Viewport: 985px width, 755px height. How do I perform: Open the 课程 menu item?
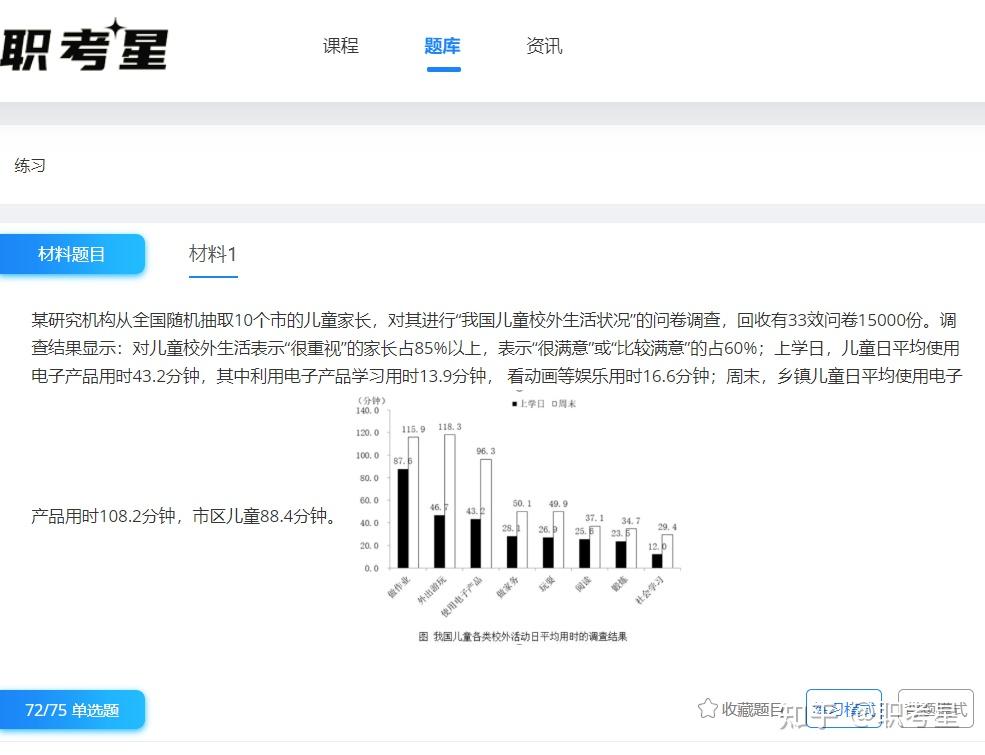click(340, 45)
